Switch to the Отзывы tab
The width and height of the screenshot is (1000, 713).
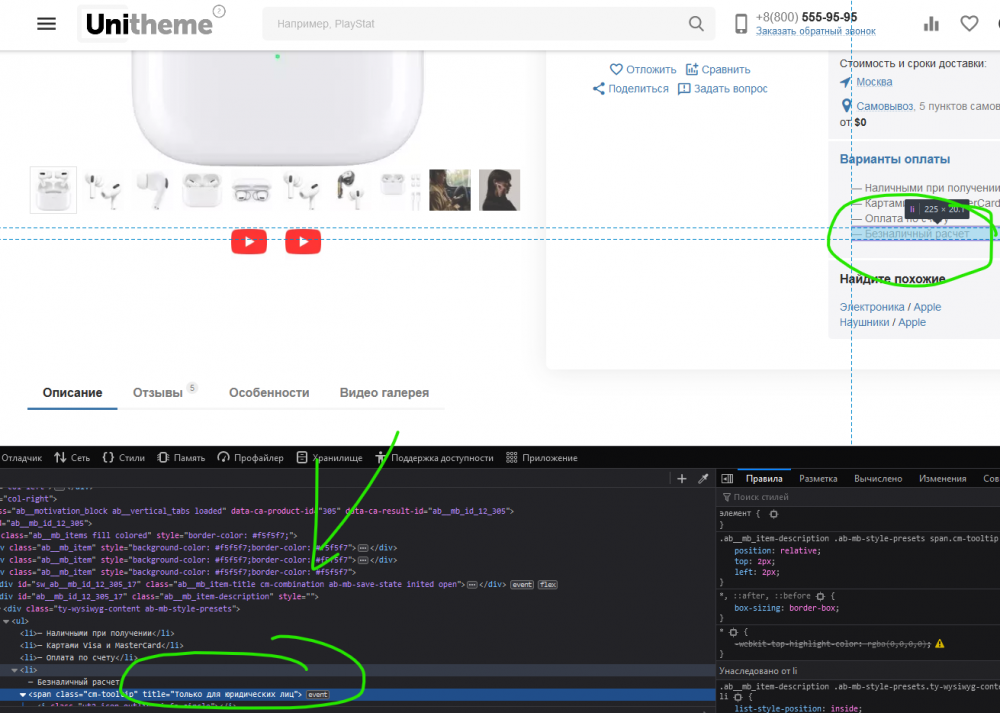pos(158,393)
